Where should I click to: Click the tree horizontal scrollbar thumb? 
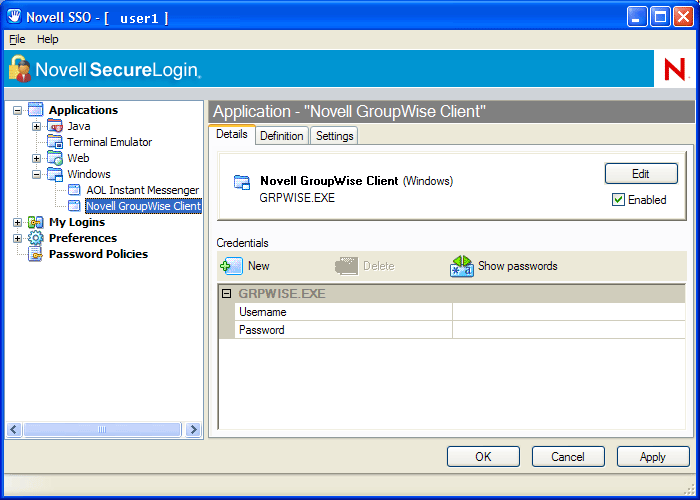pyautogui.click(x=102, y=429)
